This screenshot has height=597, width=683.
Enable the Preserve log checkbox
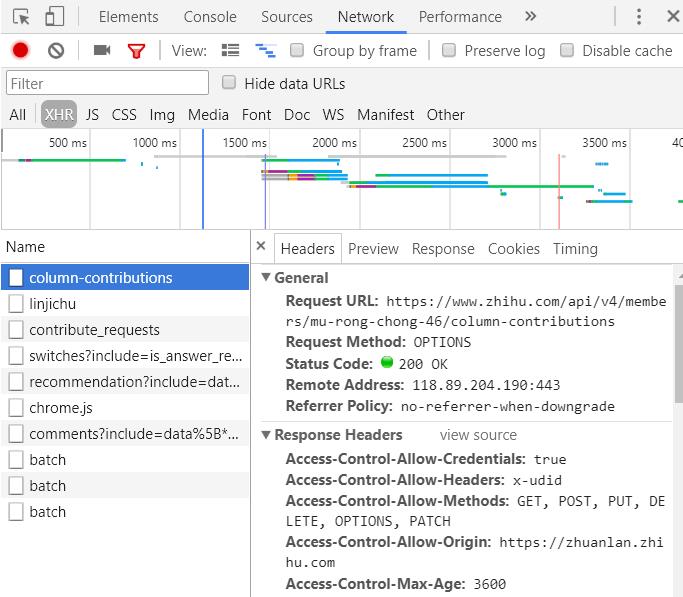[449, 50]
